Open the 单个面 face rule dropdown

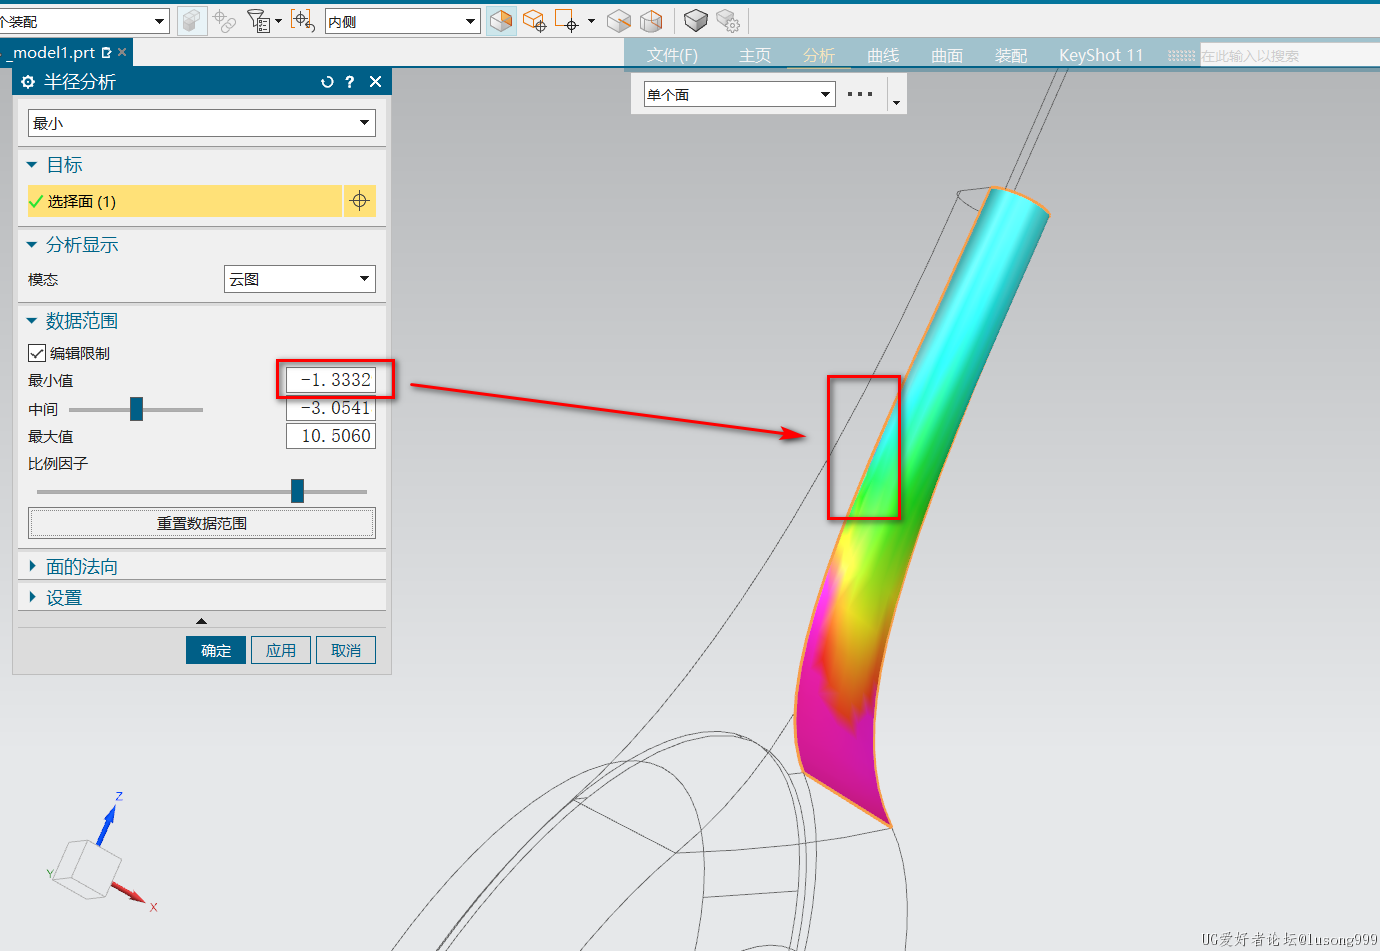(x=738, y=94)
